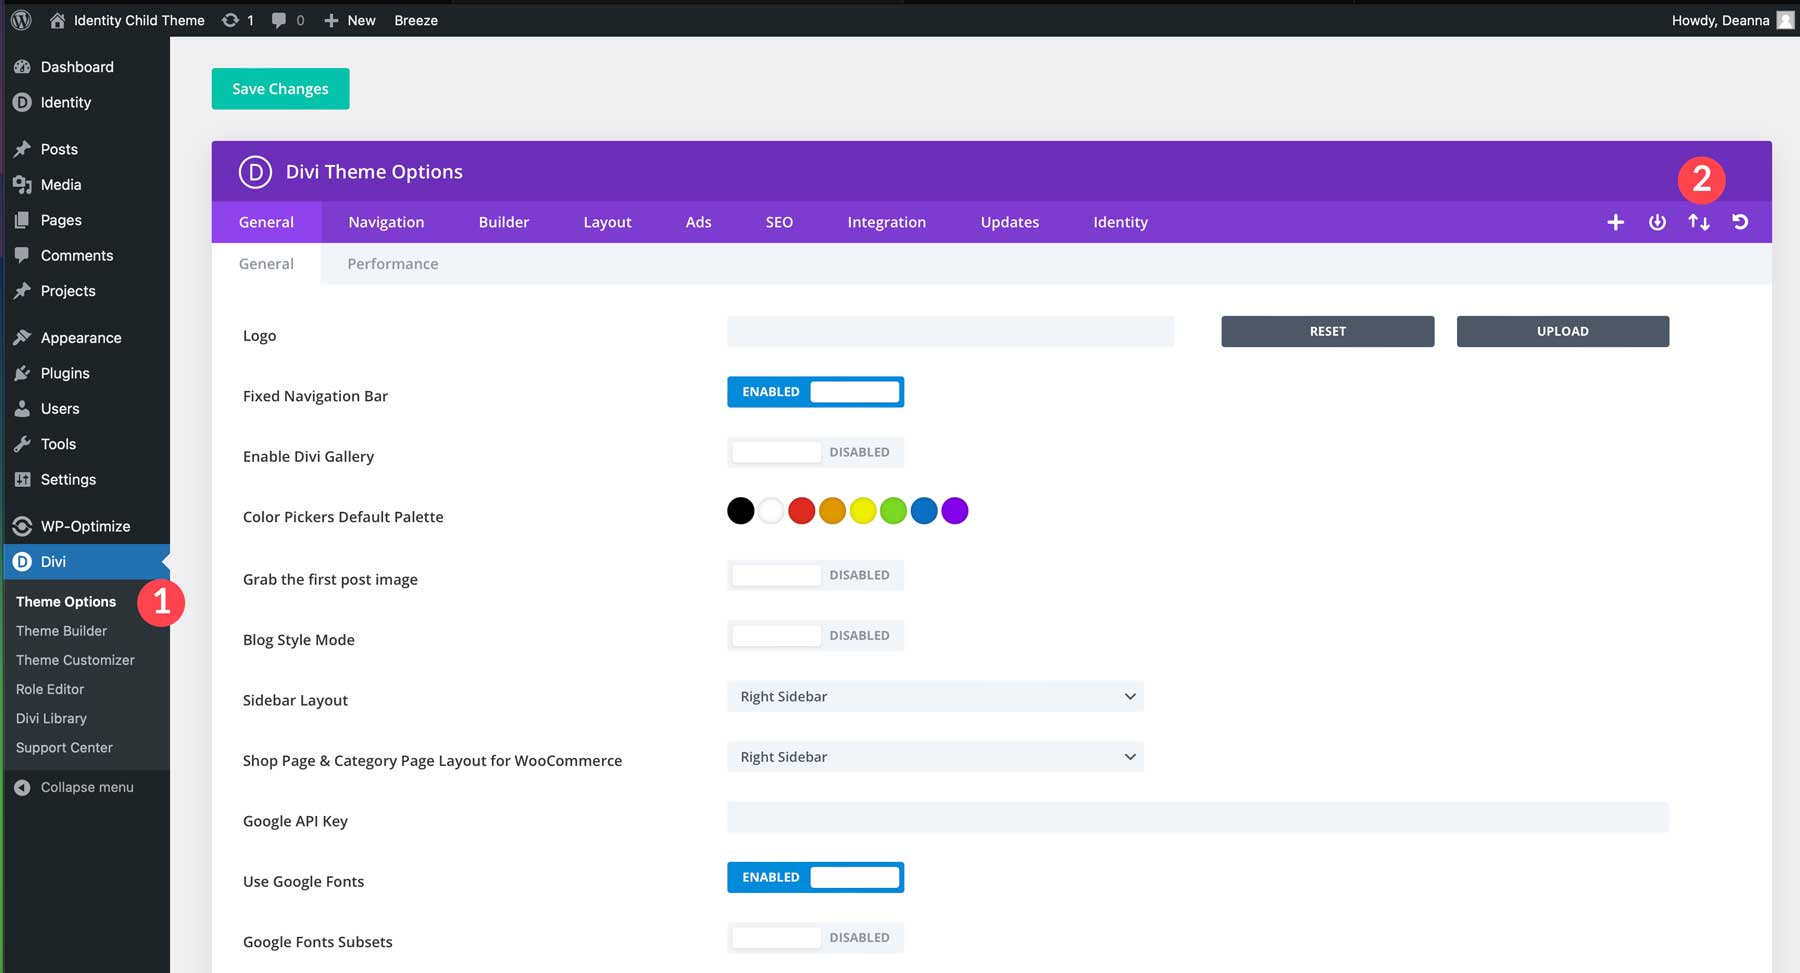Click the Pages icon in sidebar

(x=22, y=220)
